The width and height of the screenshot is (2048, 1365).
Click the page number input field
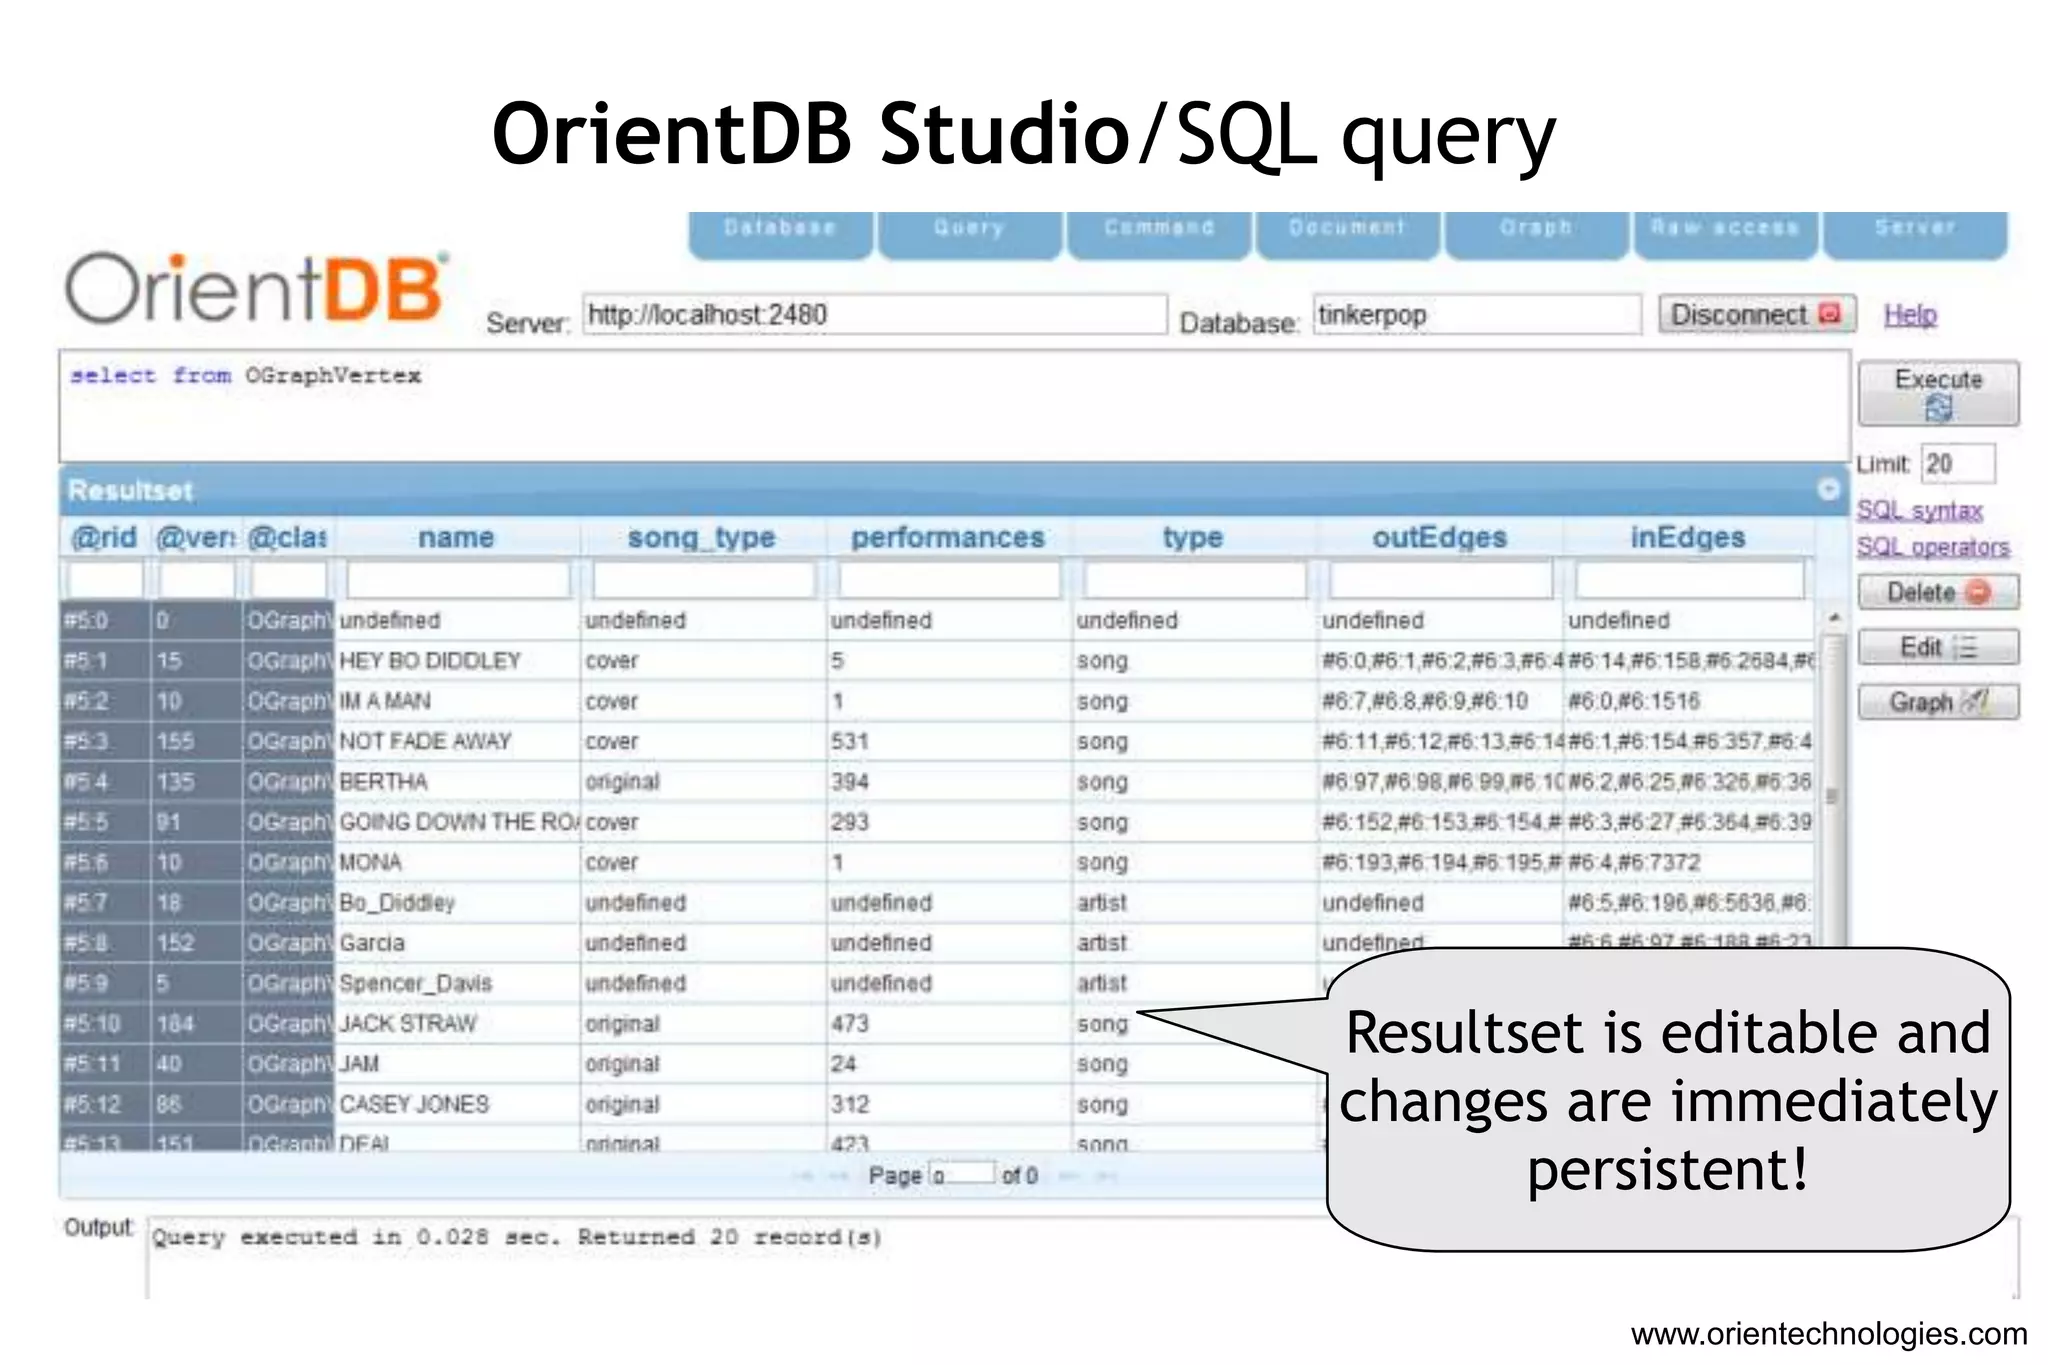click(x=962, y=1175)
